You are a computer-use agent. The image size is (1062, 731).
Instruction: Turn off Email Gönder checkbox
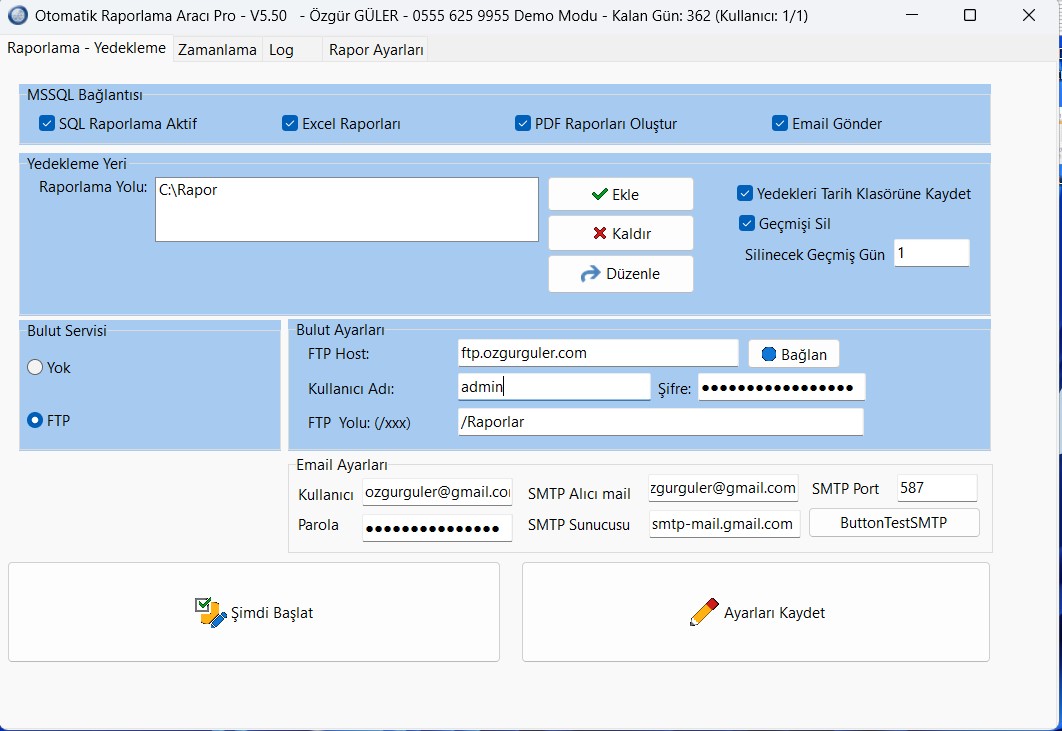780,124
